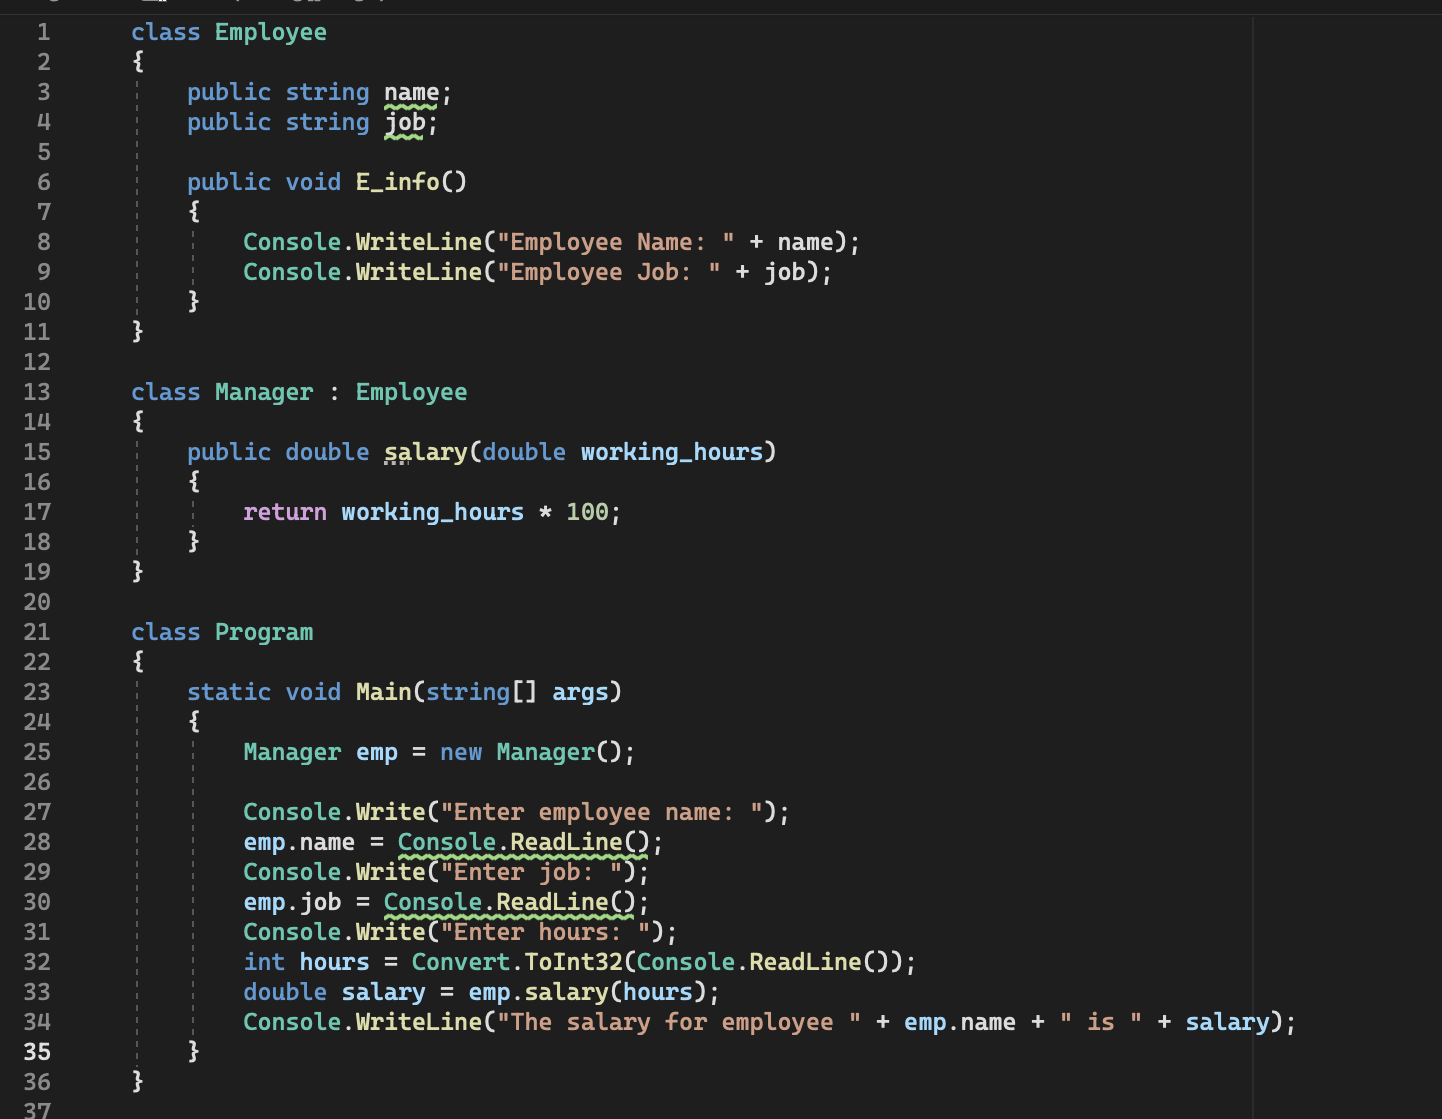Click the fold gutter beside class Manager
This screenshot has width=1442, height=1119.
click(100, 392)
